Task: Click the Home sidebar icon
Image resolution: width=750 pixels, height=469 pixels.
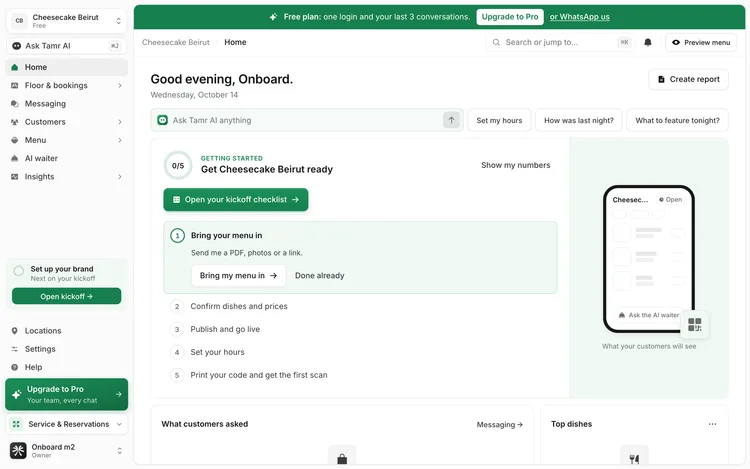Action: pos(15,67)
